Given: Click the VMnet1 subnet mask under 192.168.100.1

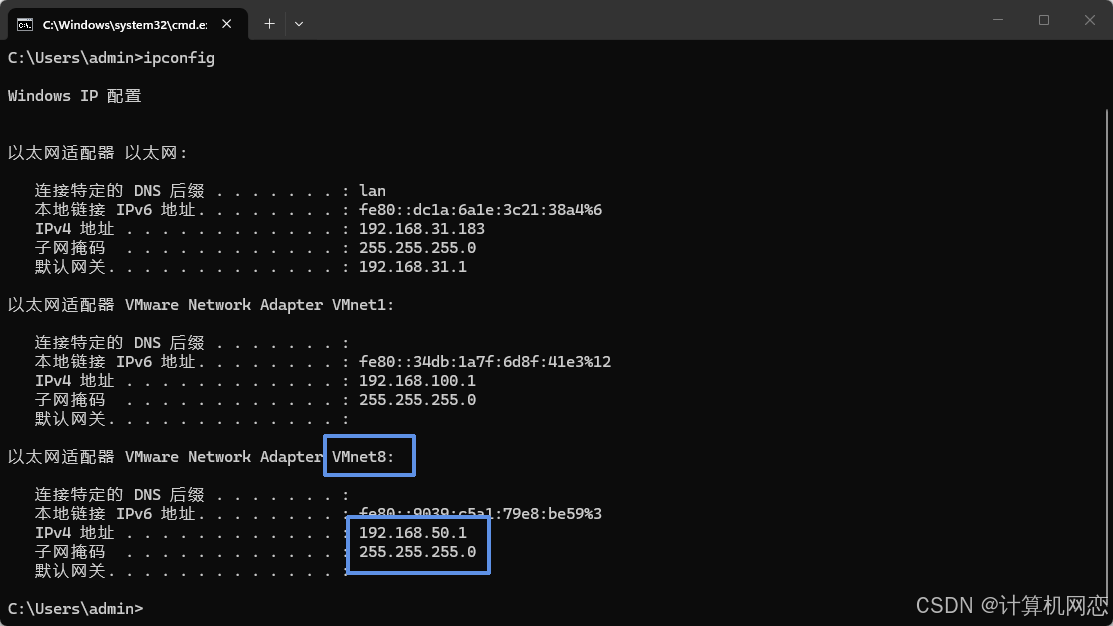Looking at the screenshot, I should (417, 400).
